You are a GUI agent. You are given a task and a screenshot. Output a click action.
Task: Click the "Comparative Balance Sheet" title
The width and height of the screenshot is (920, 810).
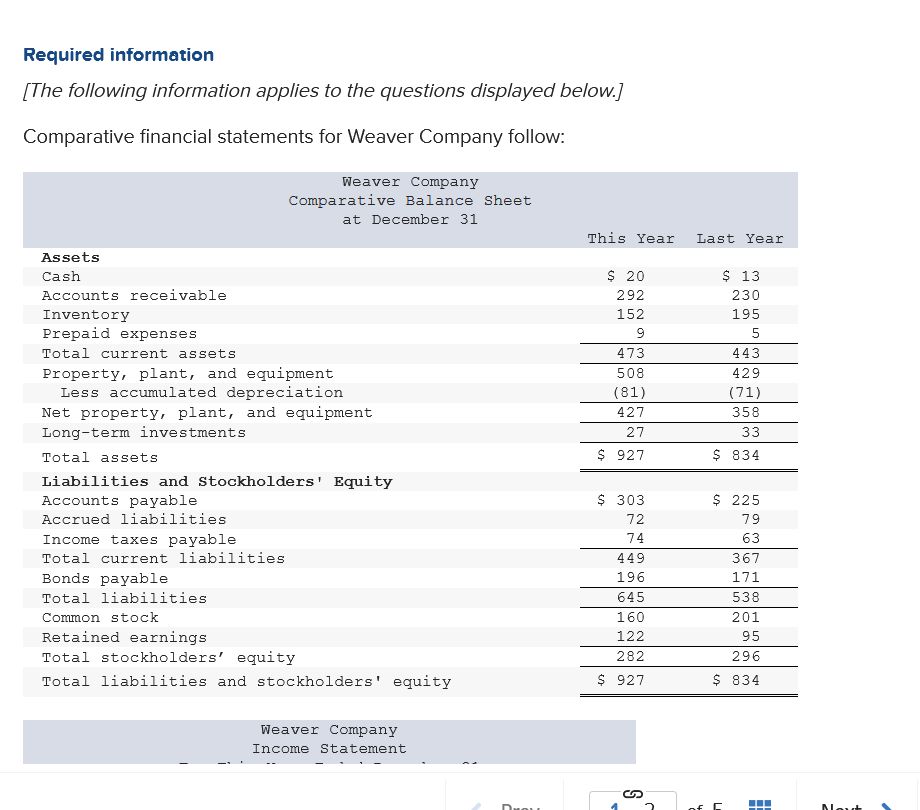coord(410,201)
